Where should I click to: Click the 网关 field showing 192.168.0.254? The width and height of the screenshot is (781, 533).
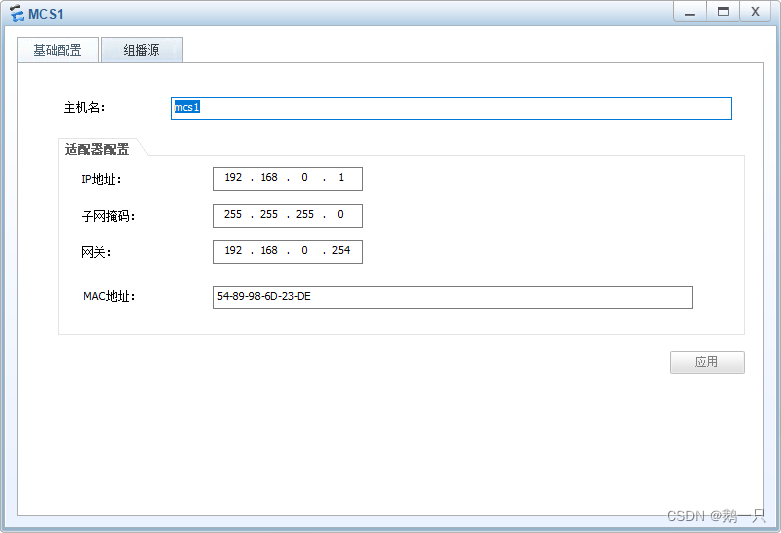[288, 252]
